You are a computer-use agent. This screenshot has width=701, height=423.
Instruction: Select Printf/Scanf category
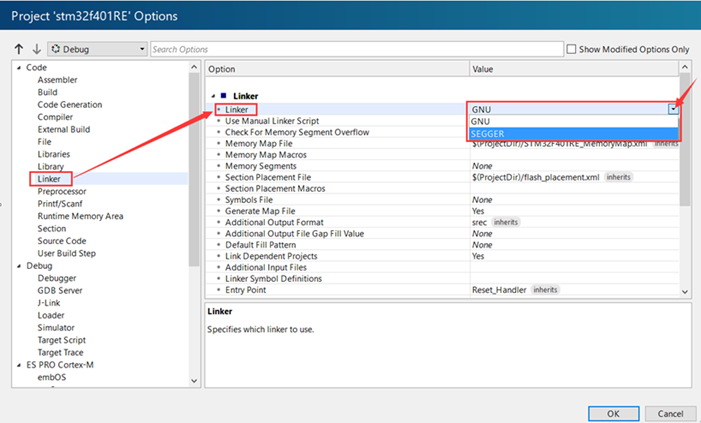point(60,204)
